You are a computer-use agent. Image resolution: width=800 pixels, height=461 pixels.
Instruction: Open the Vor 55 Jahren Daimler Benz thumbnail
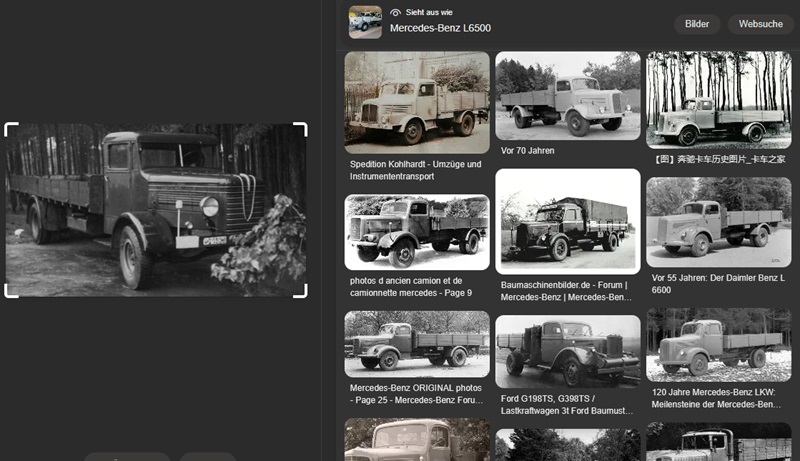click(719, 222)
